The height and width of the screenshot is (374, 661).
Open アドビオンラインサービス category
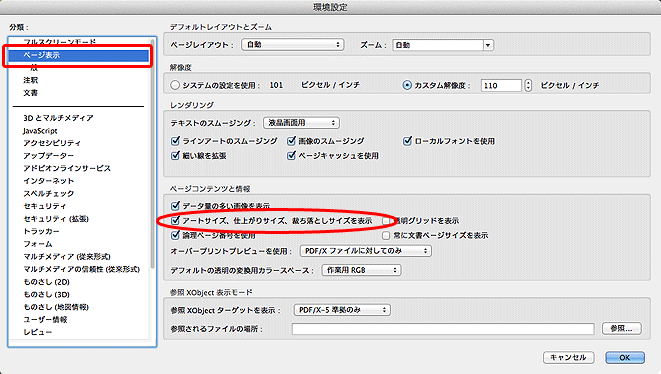pyautogui.click(x=67, y=168)
